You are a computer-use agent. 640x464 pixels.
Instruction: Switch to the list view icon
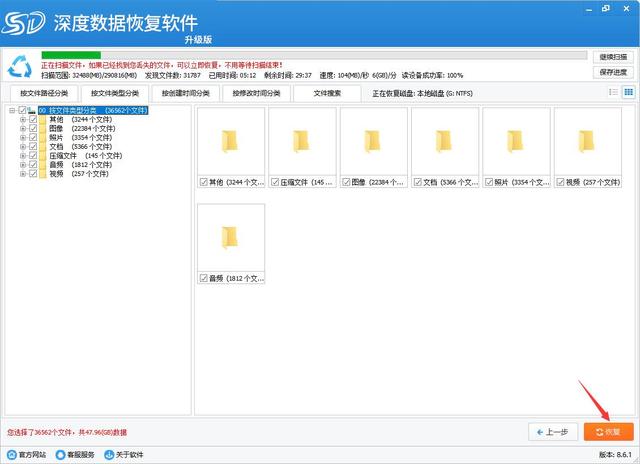[613, 92]
